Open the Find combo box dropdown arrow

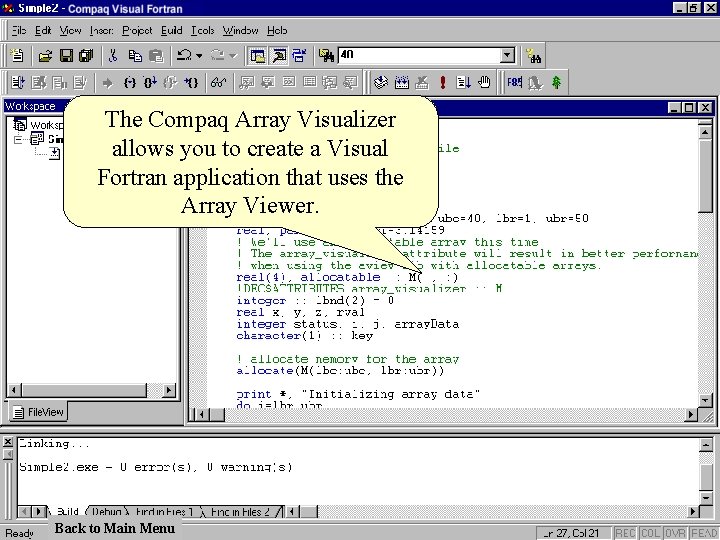coord(507,56)
